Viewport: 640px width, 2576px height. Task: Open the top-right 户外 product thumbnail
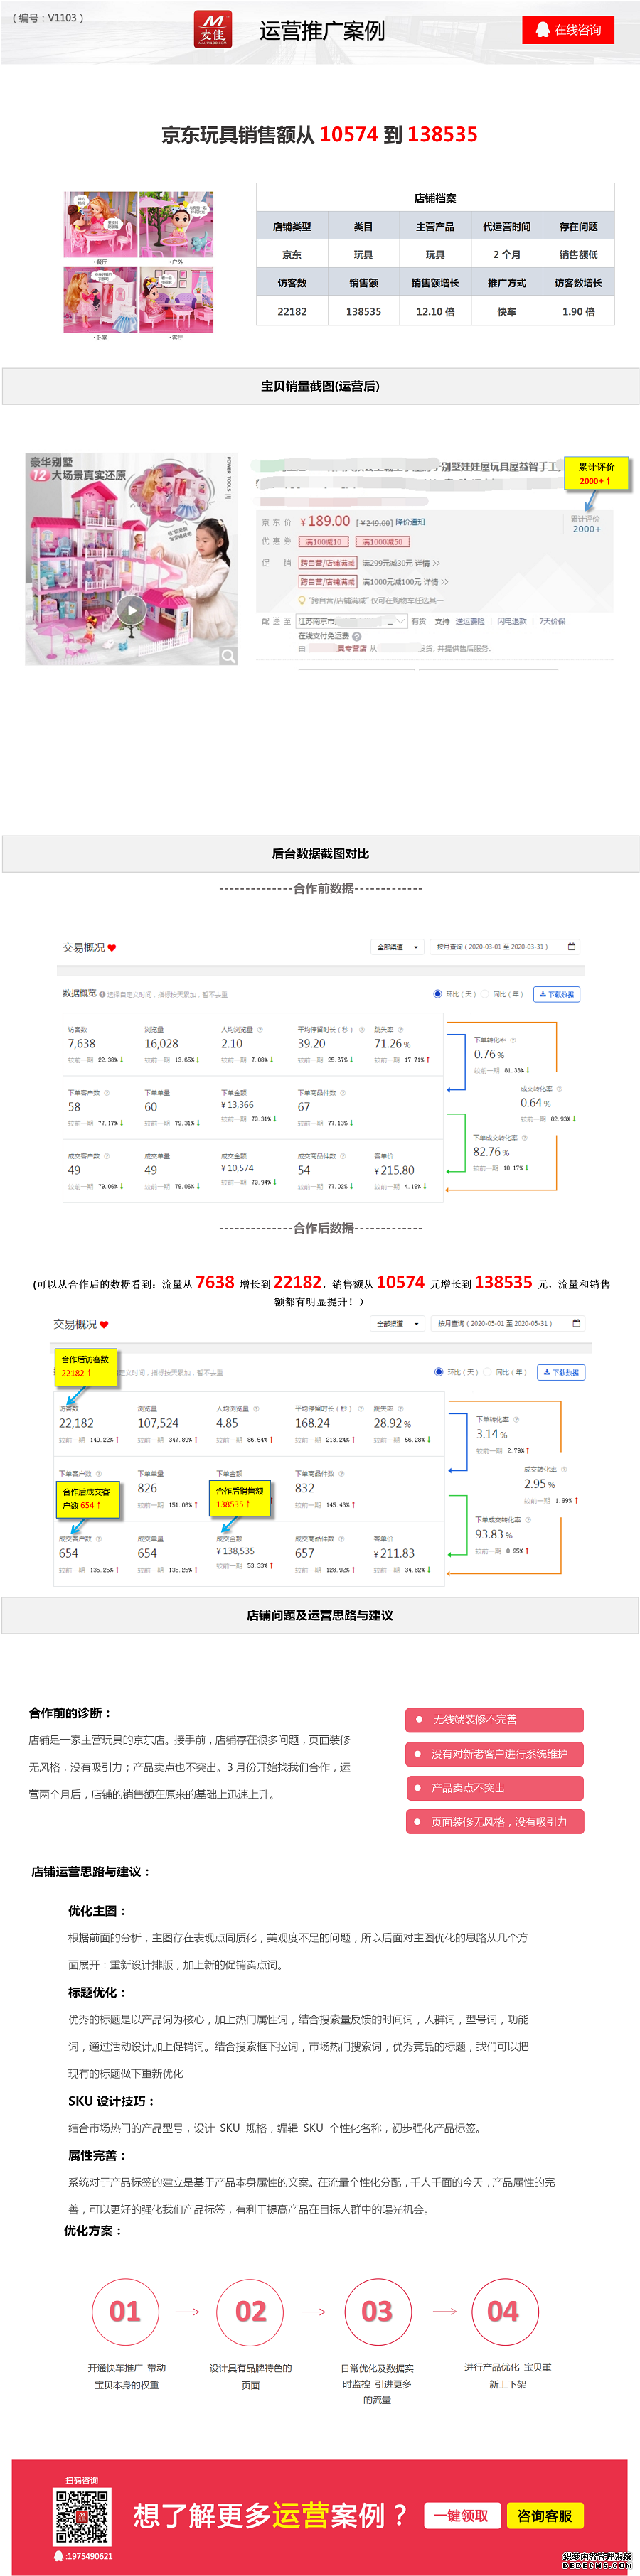[x=176, y=225]
